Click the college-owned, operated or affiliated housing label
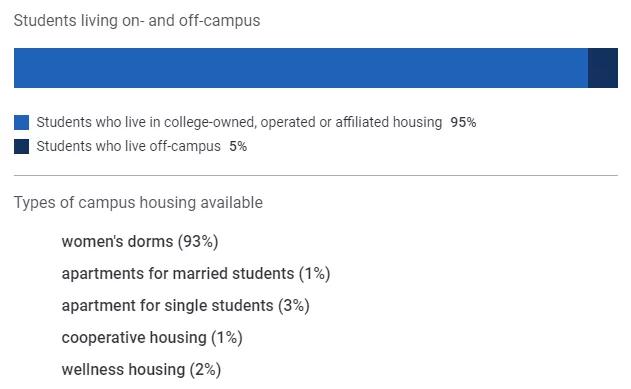The image size is (631, 389). coord(239,122)
